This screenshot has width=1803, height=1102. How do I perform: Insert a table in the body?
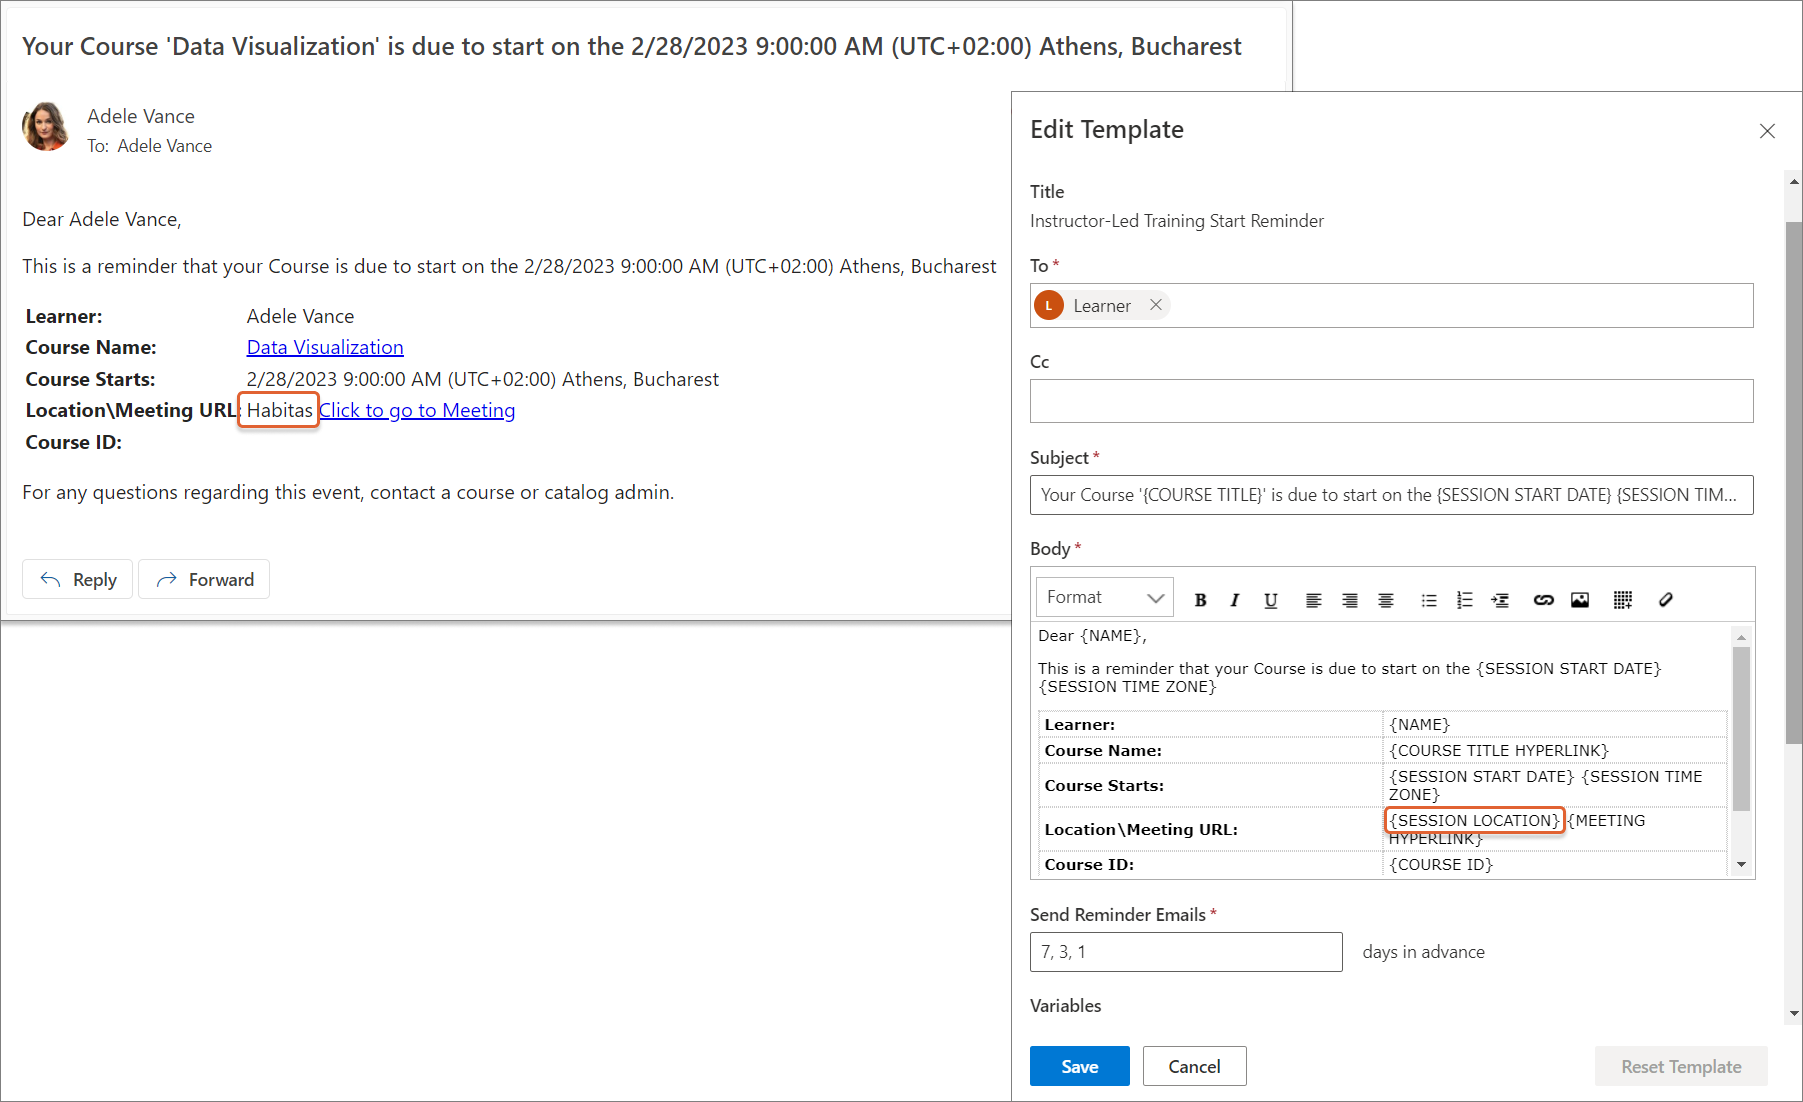(1622, 600)
